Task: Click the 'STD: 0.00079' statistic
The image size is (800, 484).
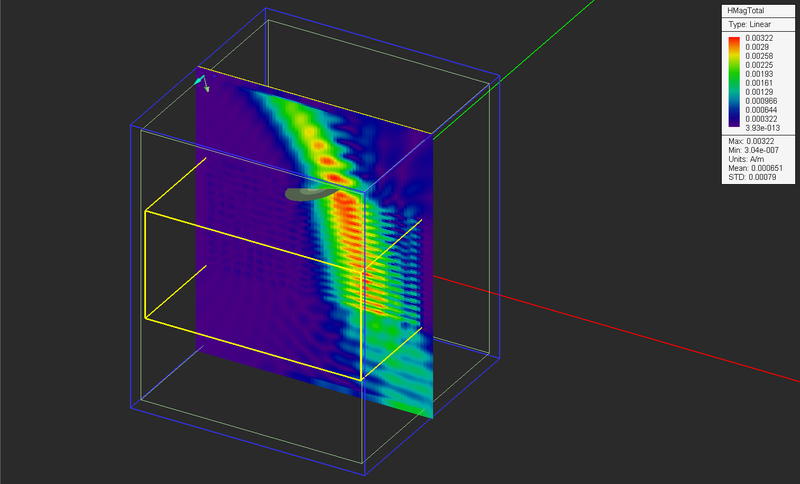Action: coord(752,177)
